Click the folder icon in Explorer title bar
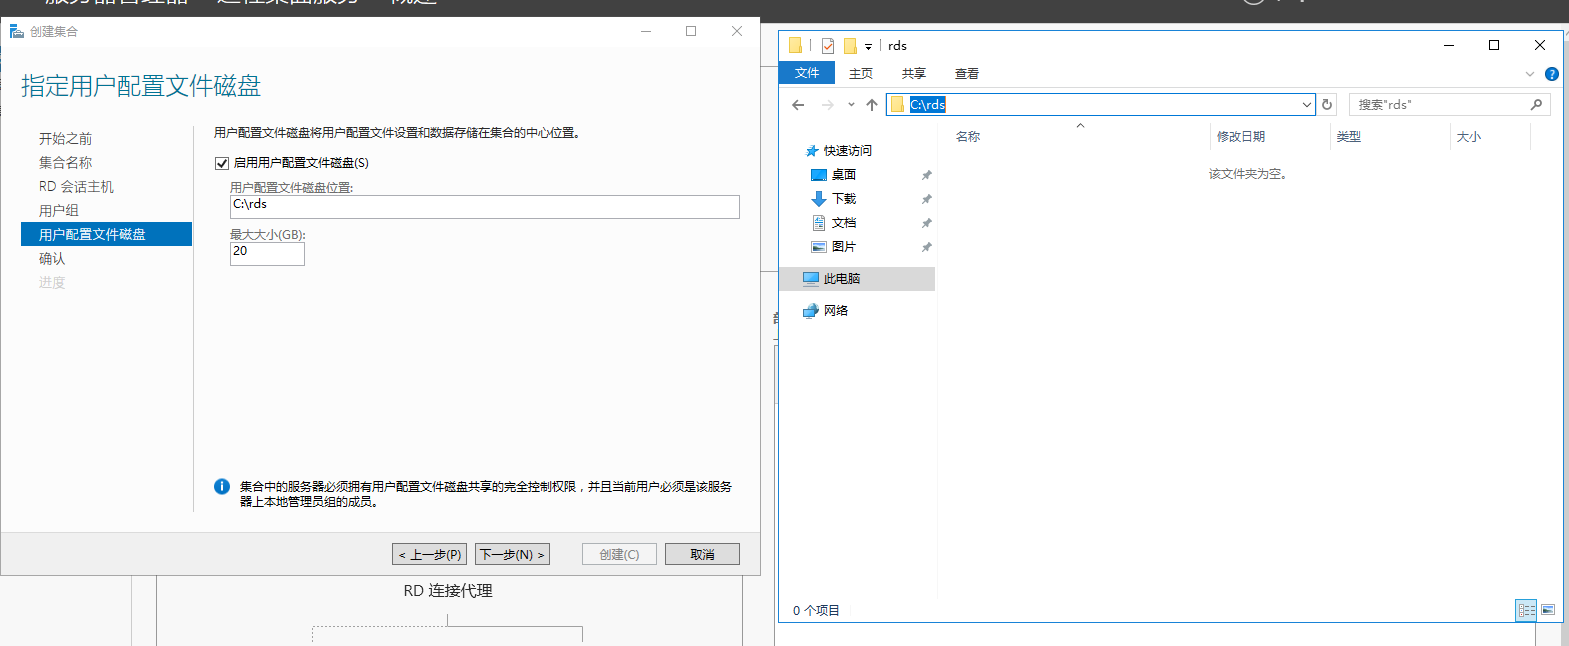This screenshot has height=646, width=1569. [x=795, y=45]
